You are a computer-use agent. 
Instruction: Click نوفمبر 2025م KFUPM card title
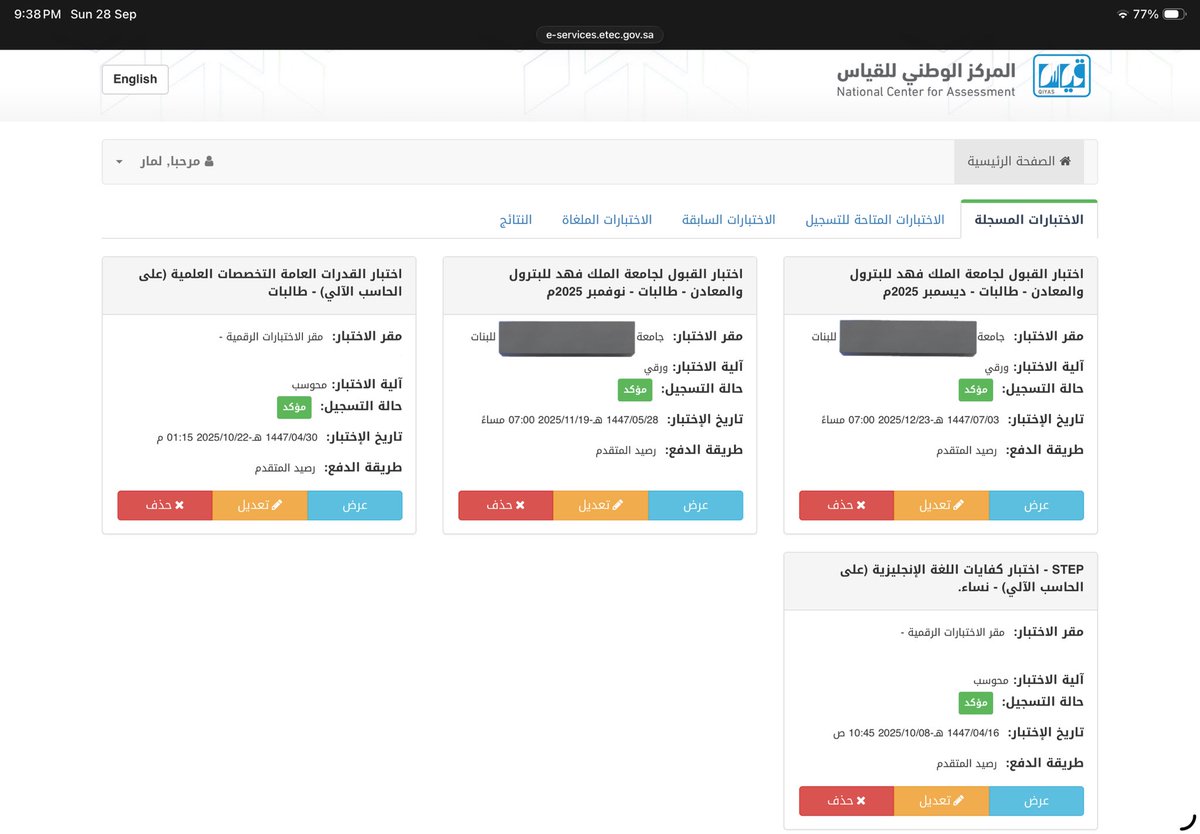pos(625,282)
